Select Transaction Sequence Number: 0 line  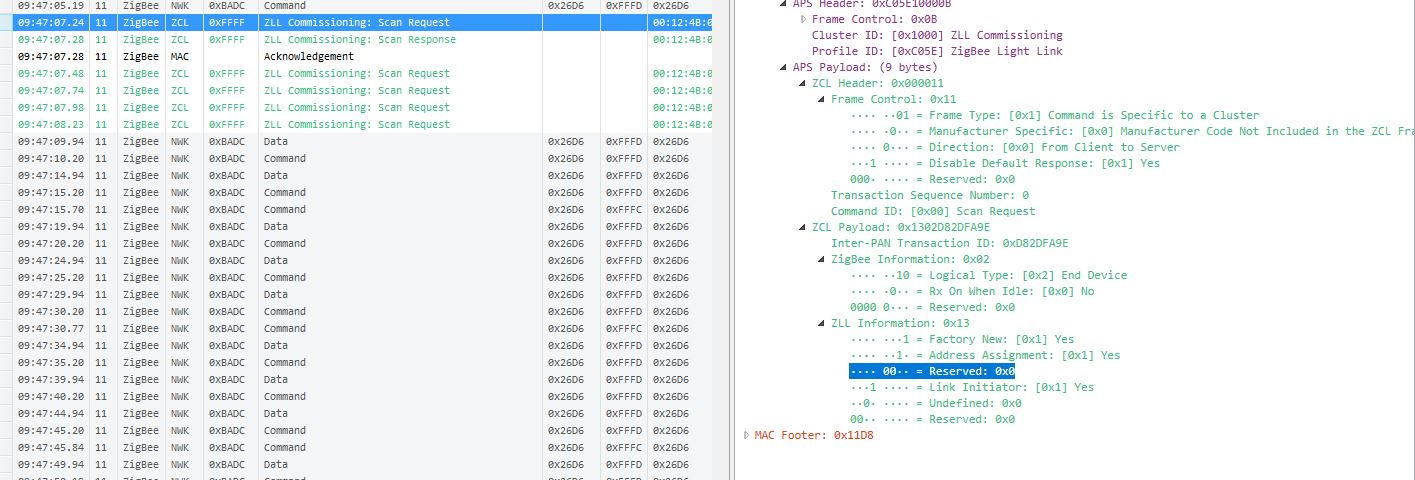point(930,195)
